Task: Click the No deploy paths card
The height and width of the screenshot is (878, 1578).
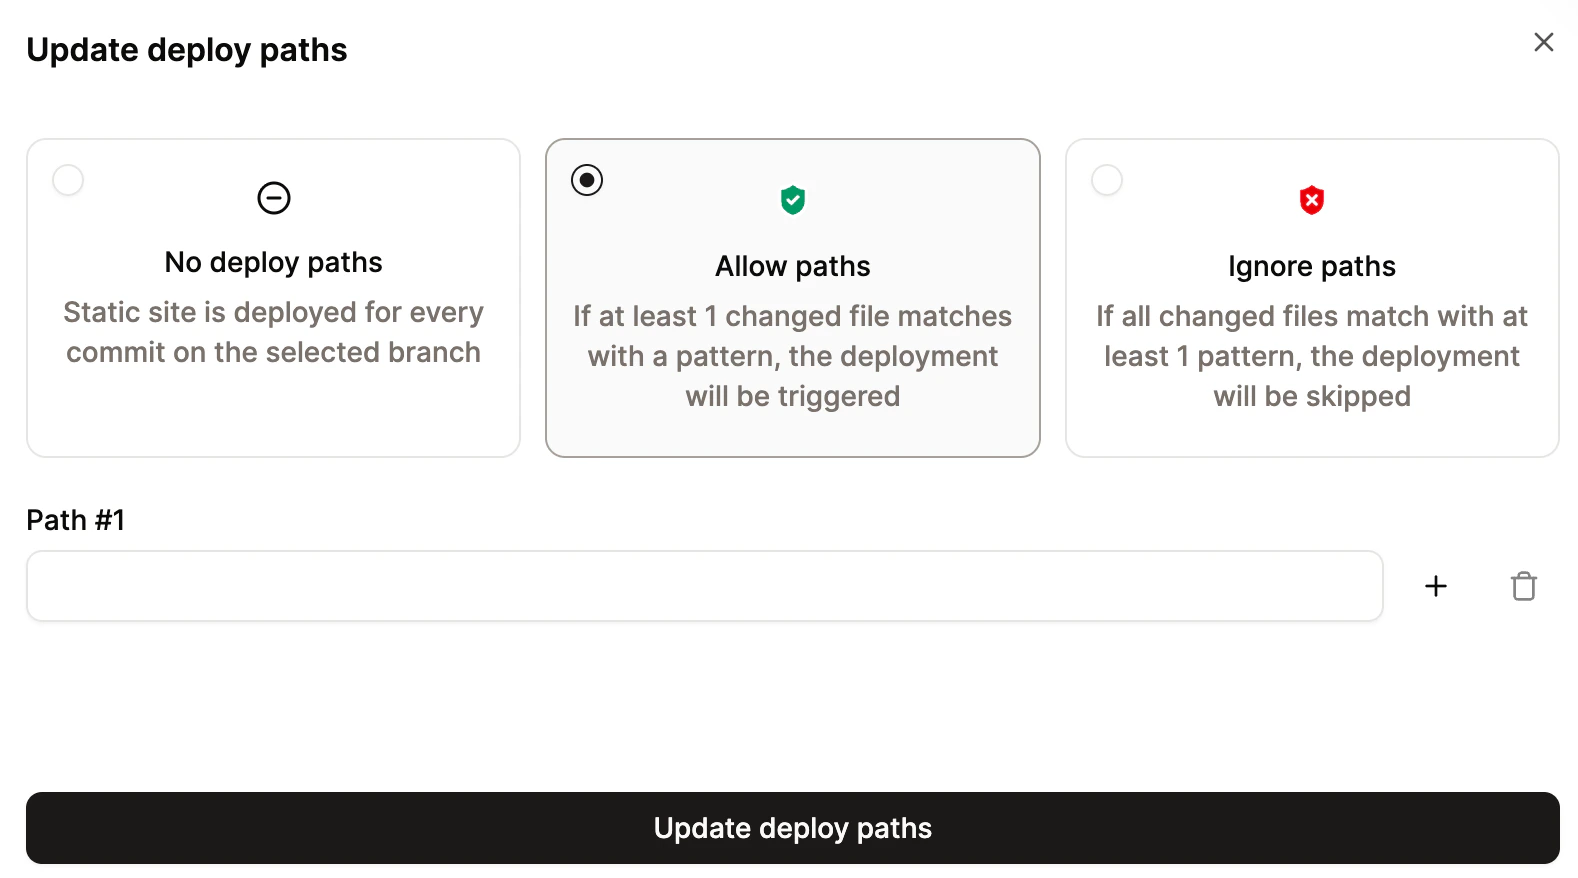Action: point(273,297)
